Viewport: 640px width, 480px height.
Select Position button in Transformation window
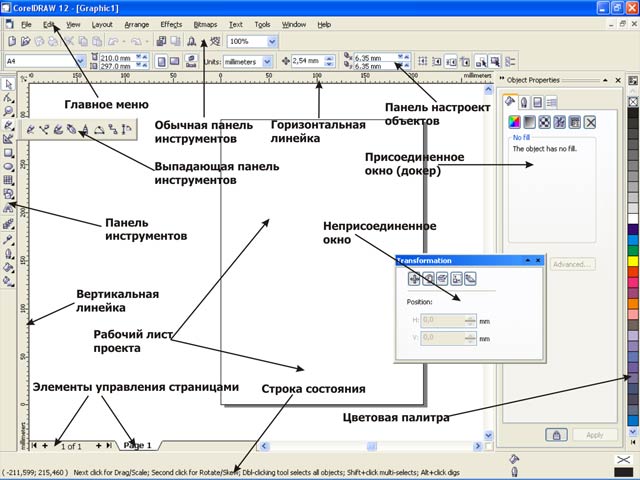click(414, 279)
